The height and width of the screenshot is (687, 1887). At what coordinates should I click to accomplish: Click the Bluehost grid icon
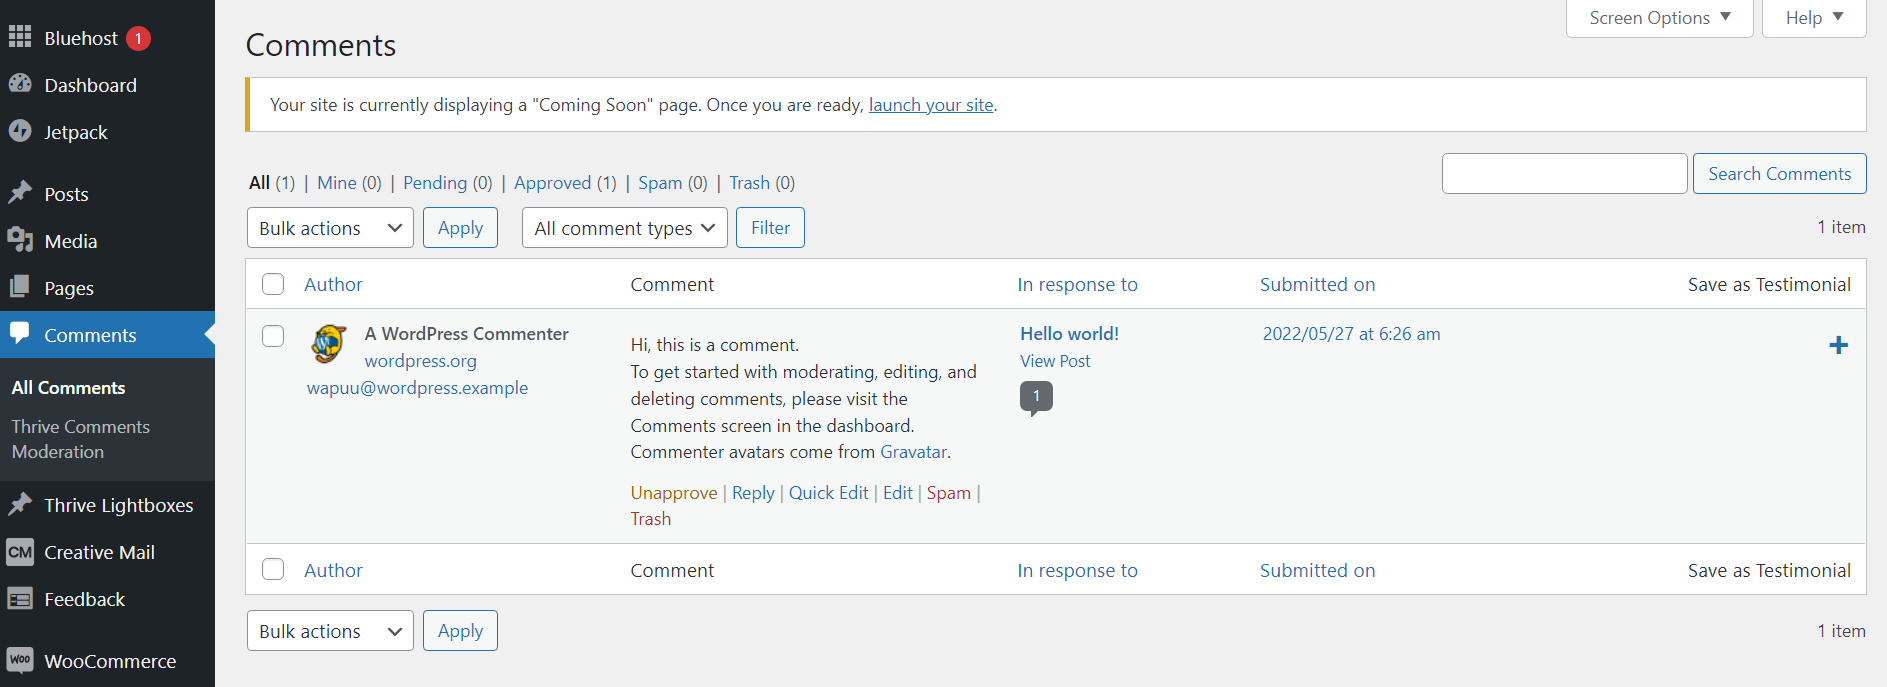coord(20,38)
